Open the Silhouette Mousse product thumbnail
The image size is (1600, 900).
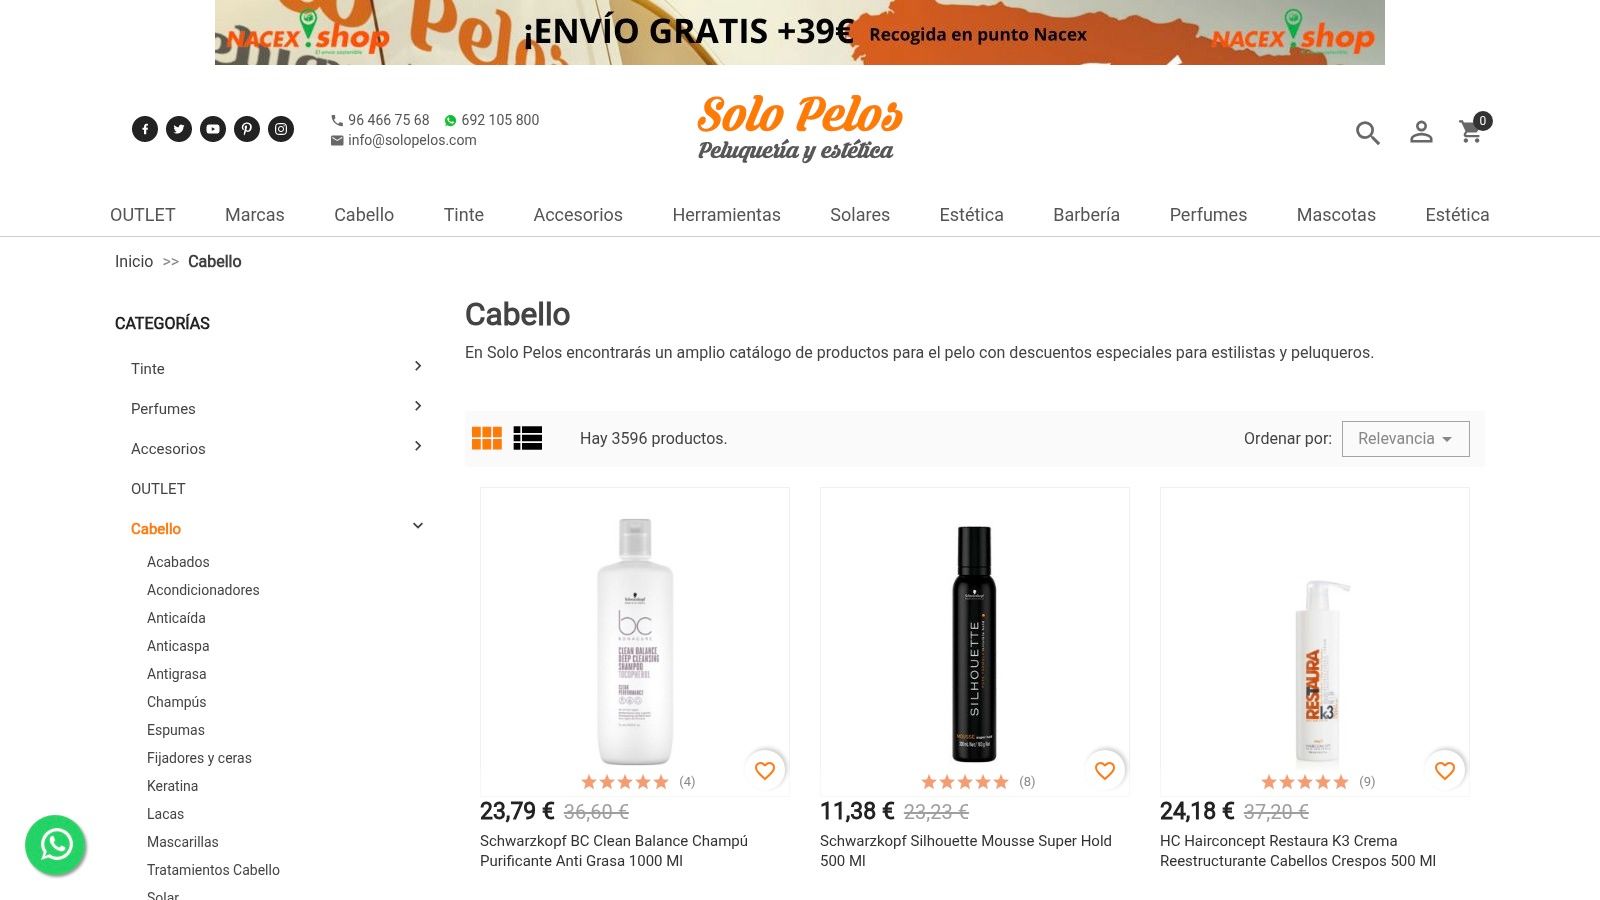tap(975, 642)
